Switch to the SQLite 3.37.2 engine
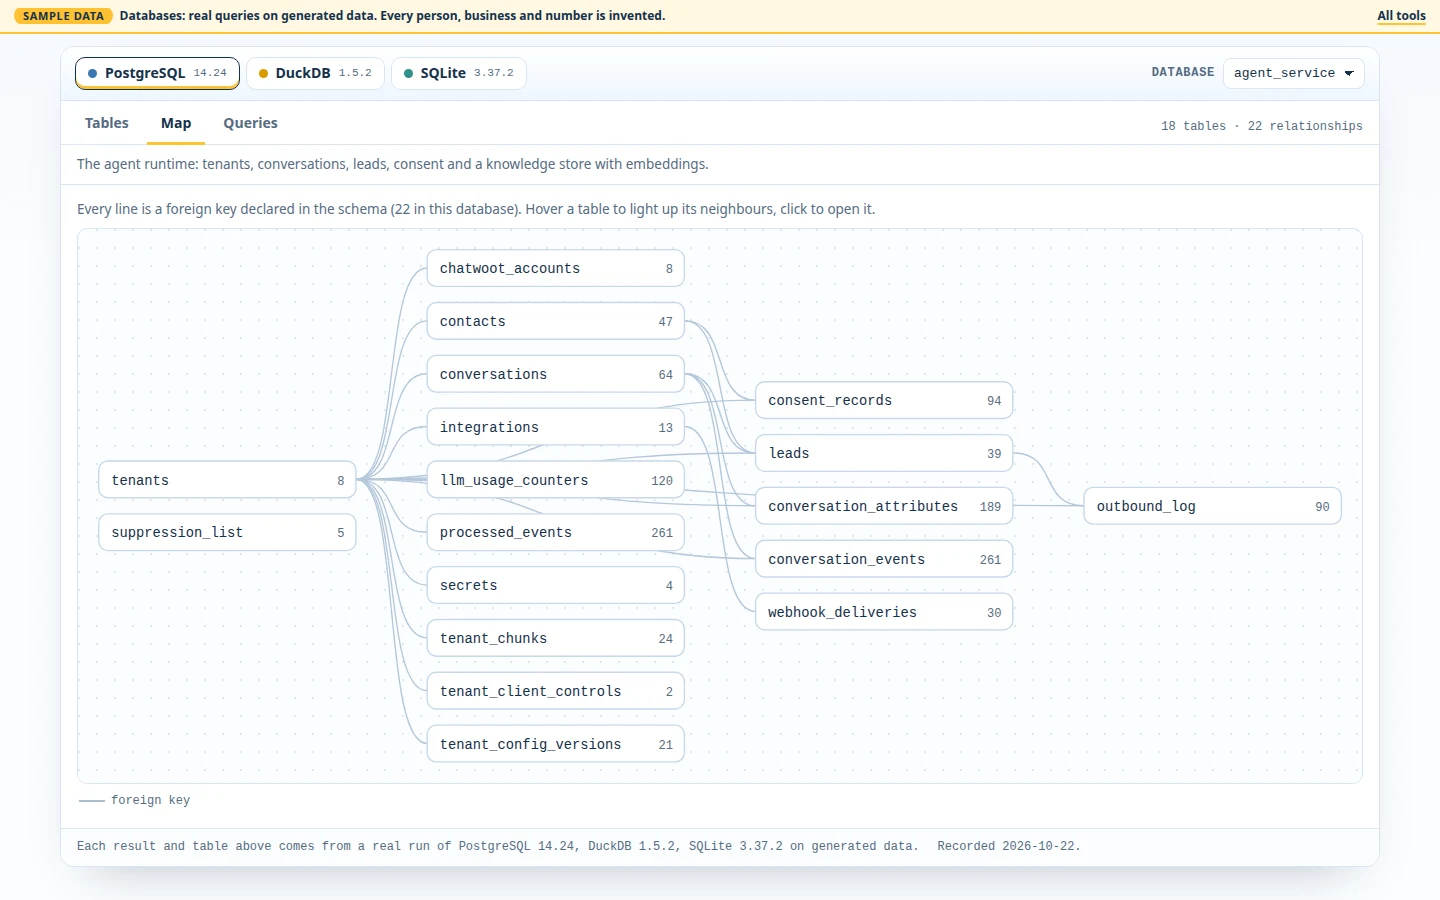 pos(459,73)
